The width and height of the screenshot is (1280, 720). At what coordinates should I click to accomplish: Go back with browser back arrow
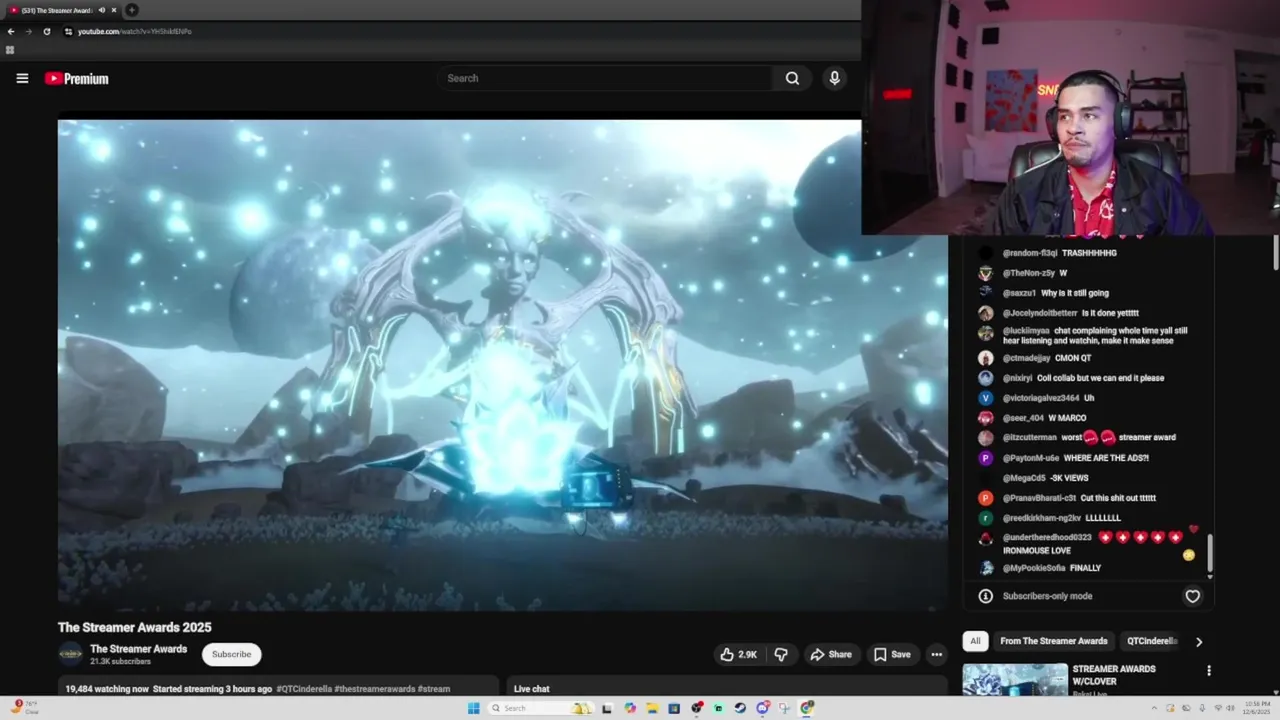pos(11,31)
